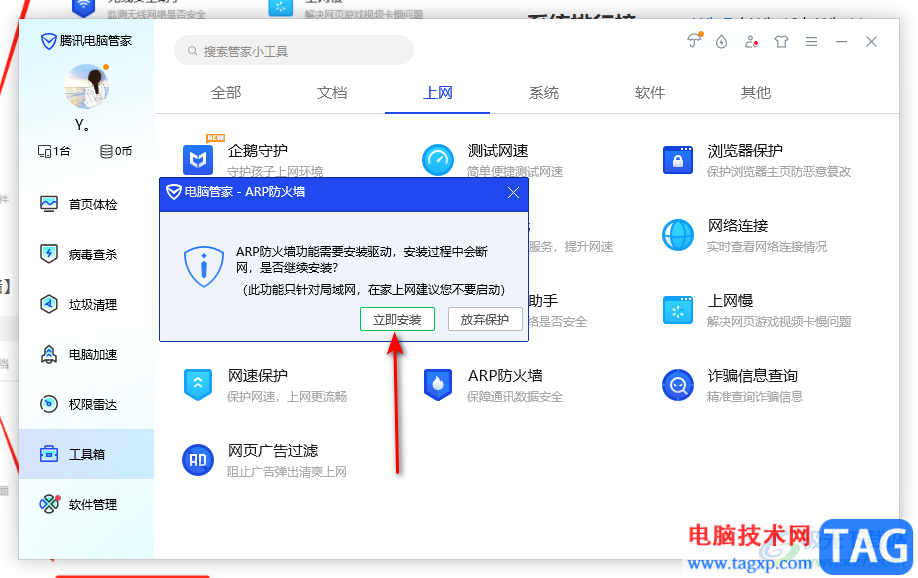Open 病毒查杀 in the sidebar

pos(86,254)
